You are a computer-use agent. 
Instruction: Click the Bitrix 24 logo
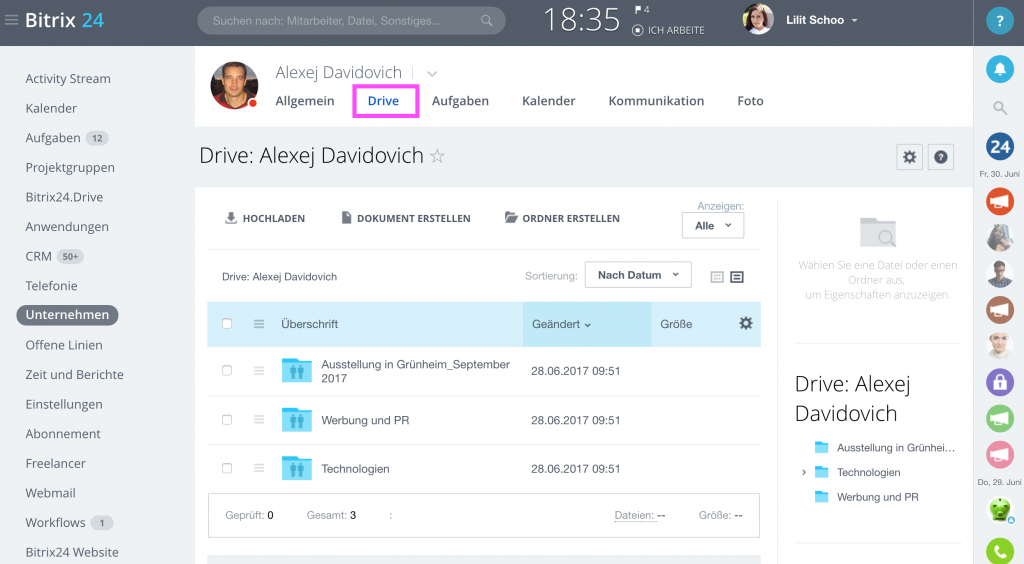tap(64, 20)
